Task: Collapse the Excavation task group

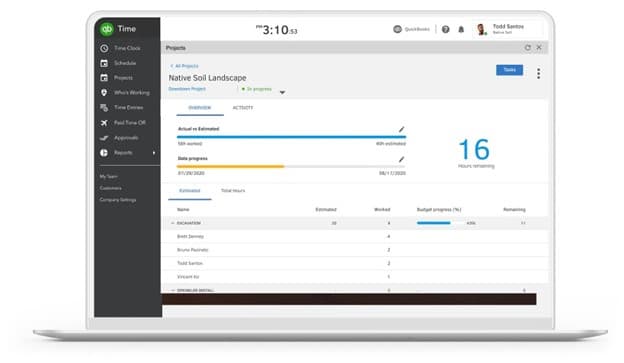Action: tap(172, 223)
